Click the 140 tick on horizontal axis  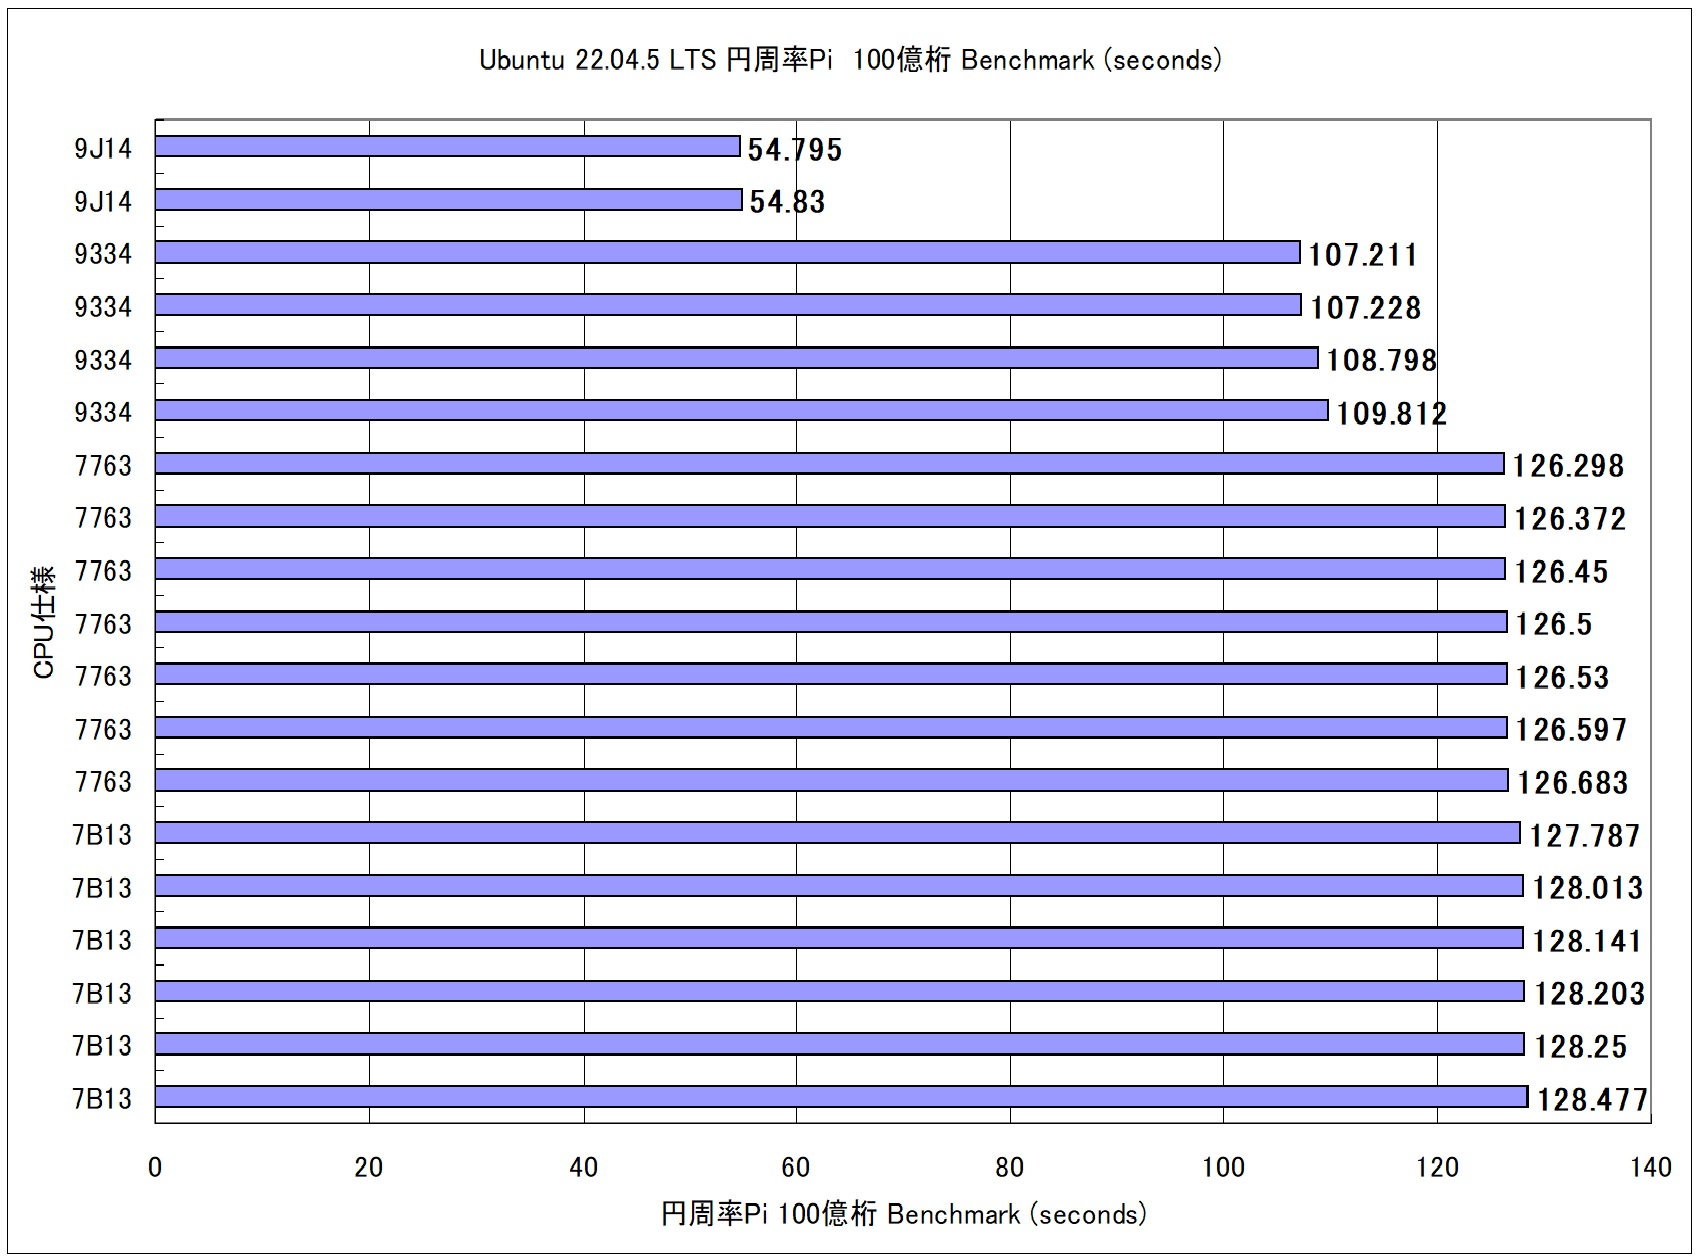click(x=1650, y=1167)
